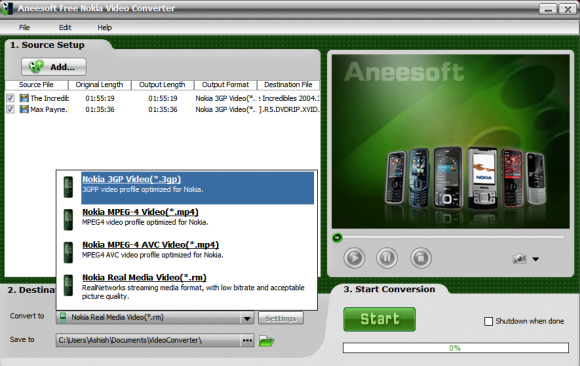Click Max Payne output format cell
This screenshot has height=366, width=580.
226,110
